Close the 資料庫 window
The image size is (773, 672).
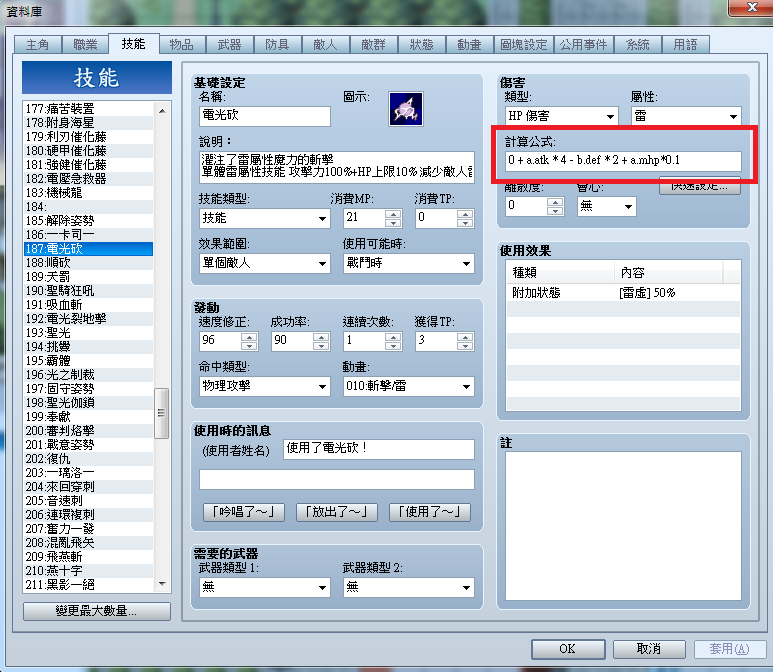point(751,7)
